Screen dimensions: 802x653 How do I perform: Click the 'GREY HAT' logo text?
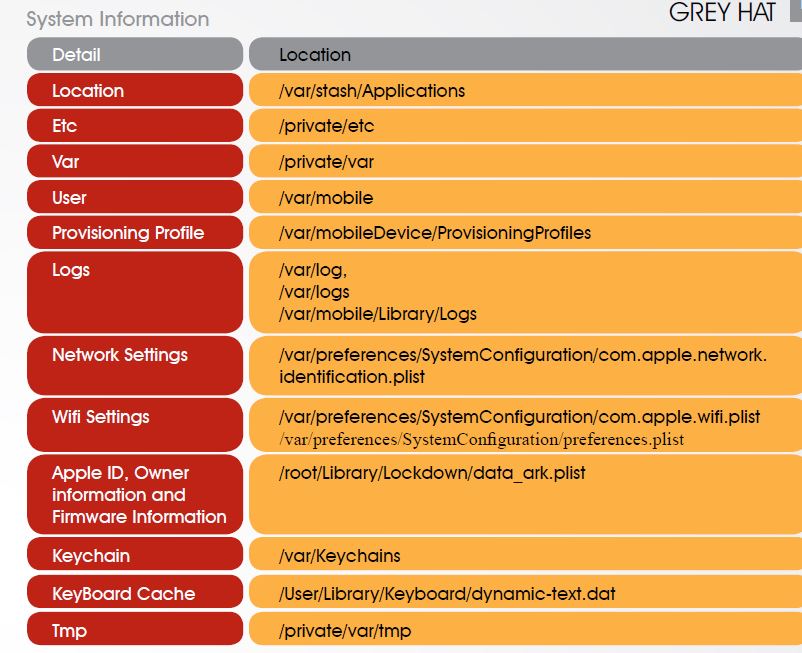tap(722, 13)
